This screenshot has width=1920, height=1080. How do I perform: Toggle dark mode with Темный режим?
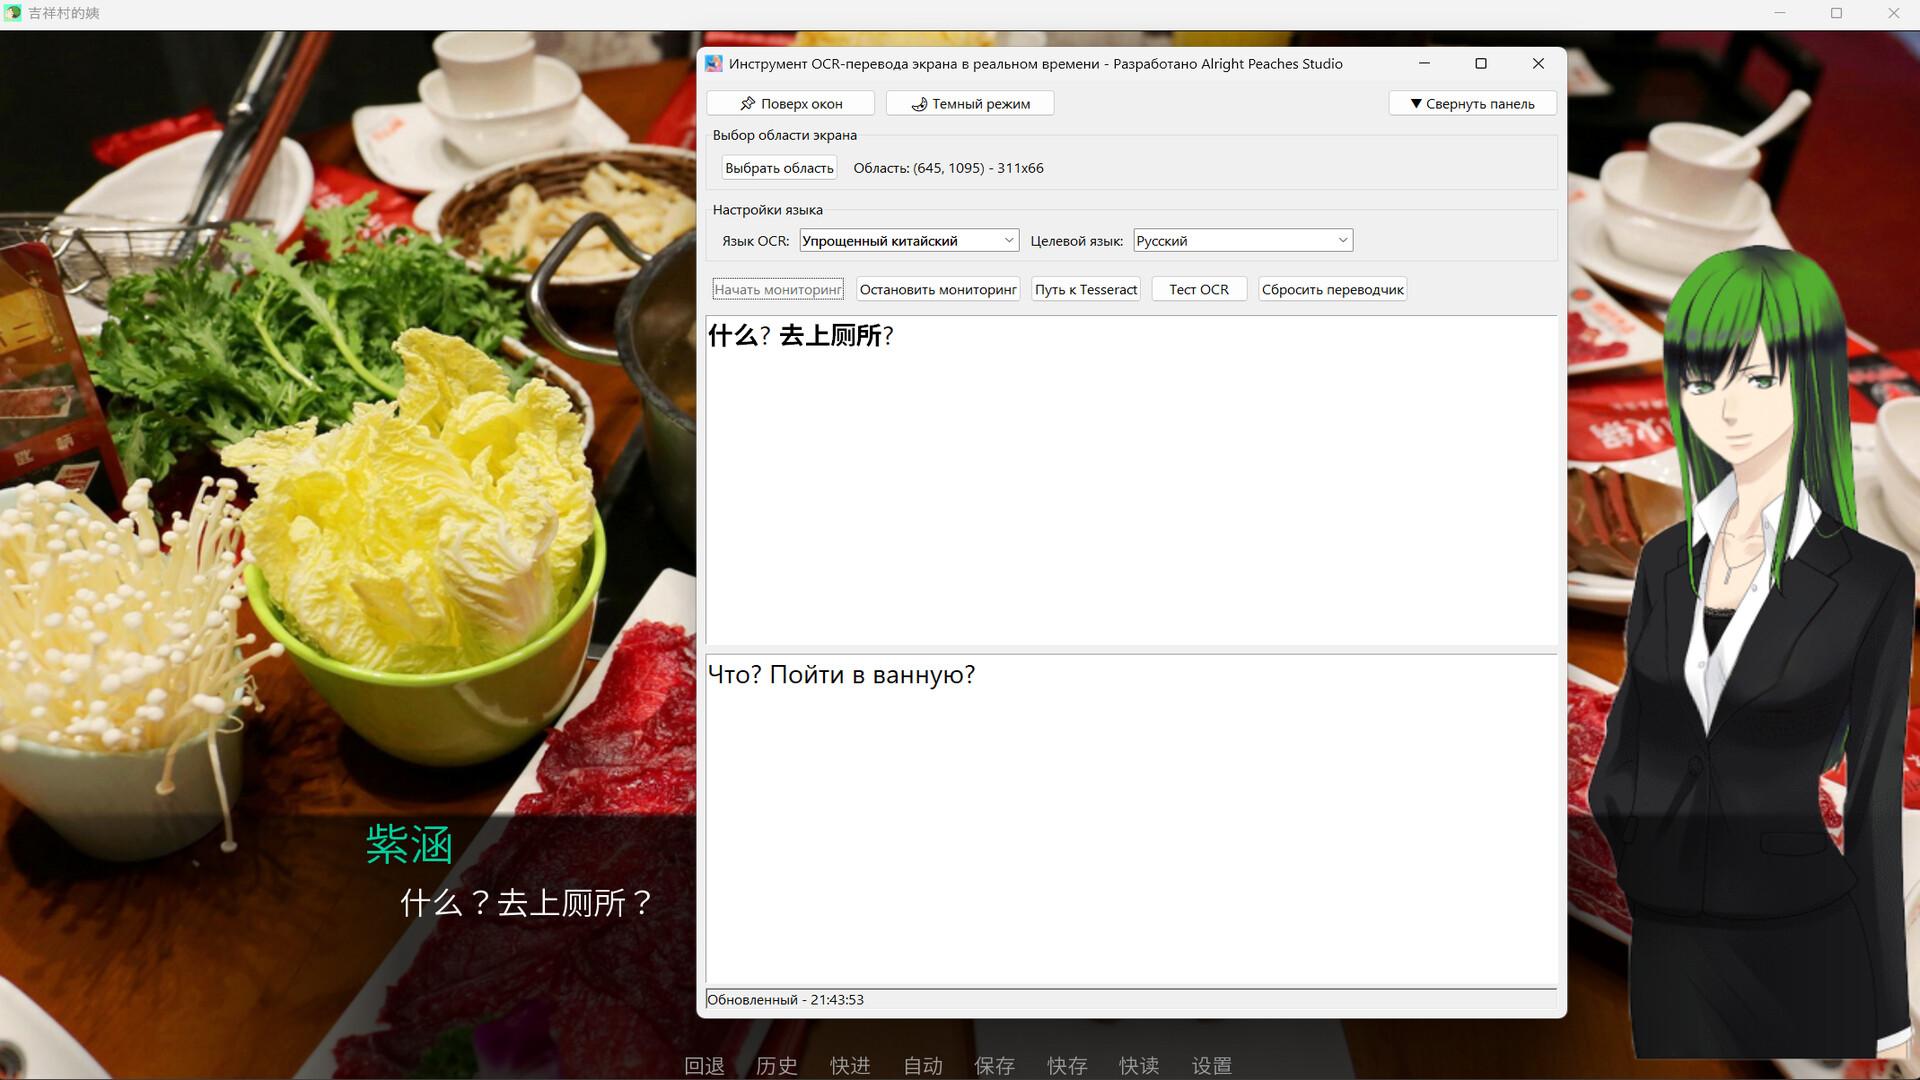pyautogui.click(x=969, y=103)
